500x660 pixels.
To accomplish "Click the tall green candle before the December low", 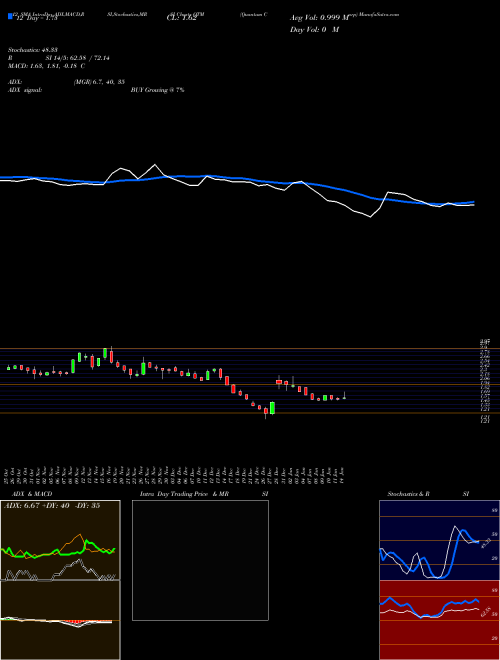I will click(x=272, y=408).
